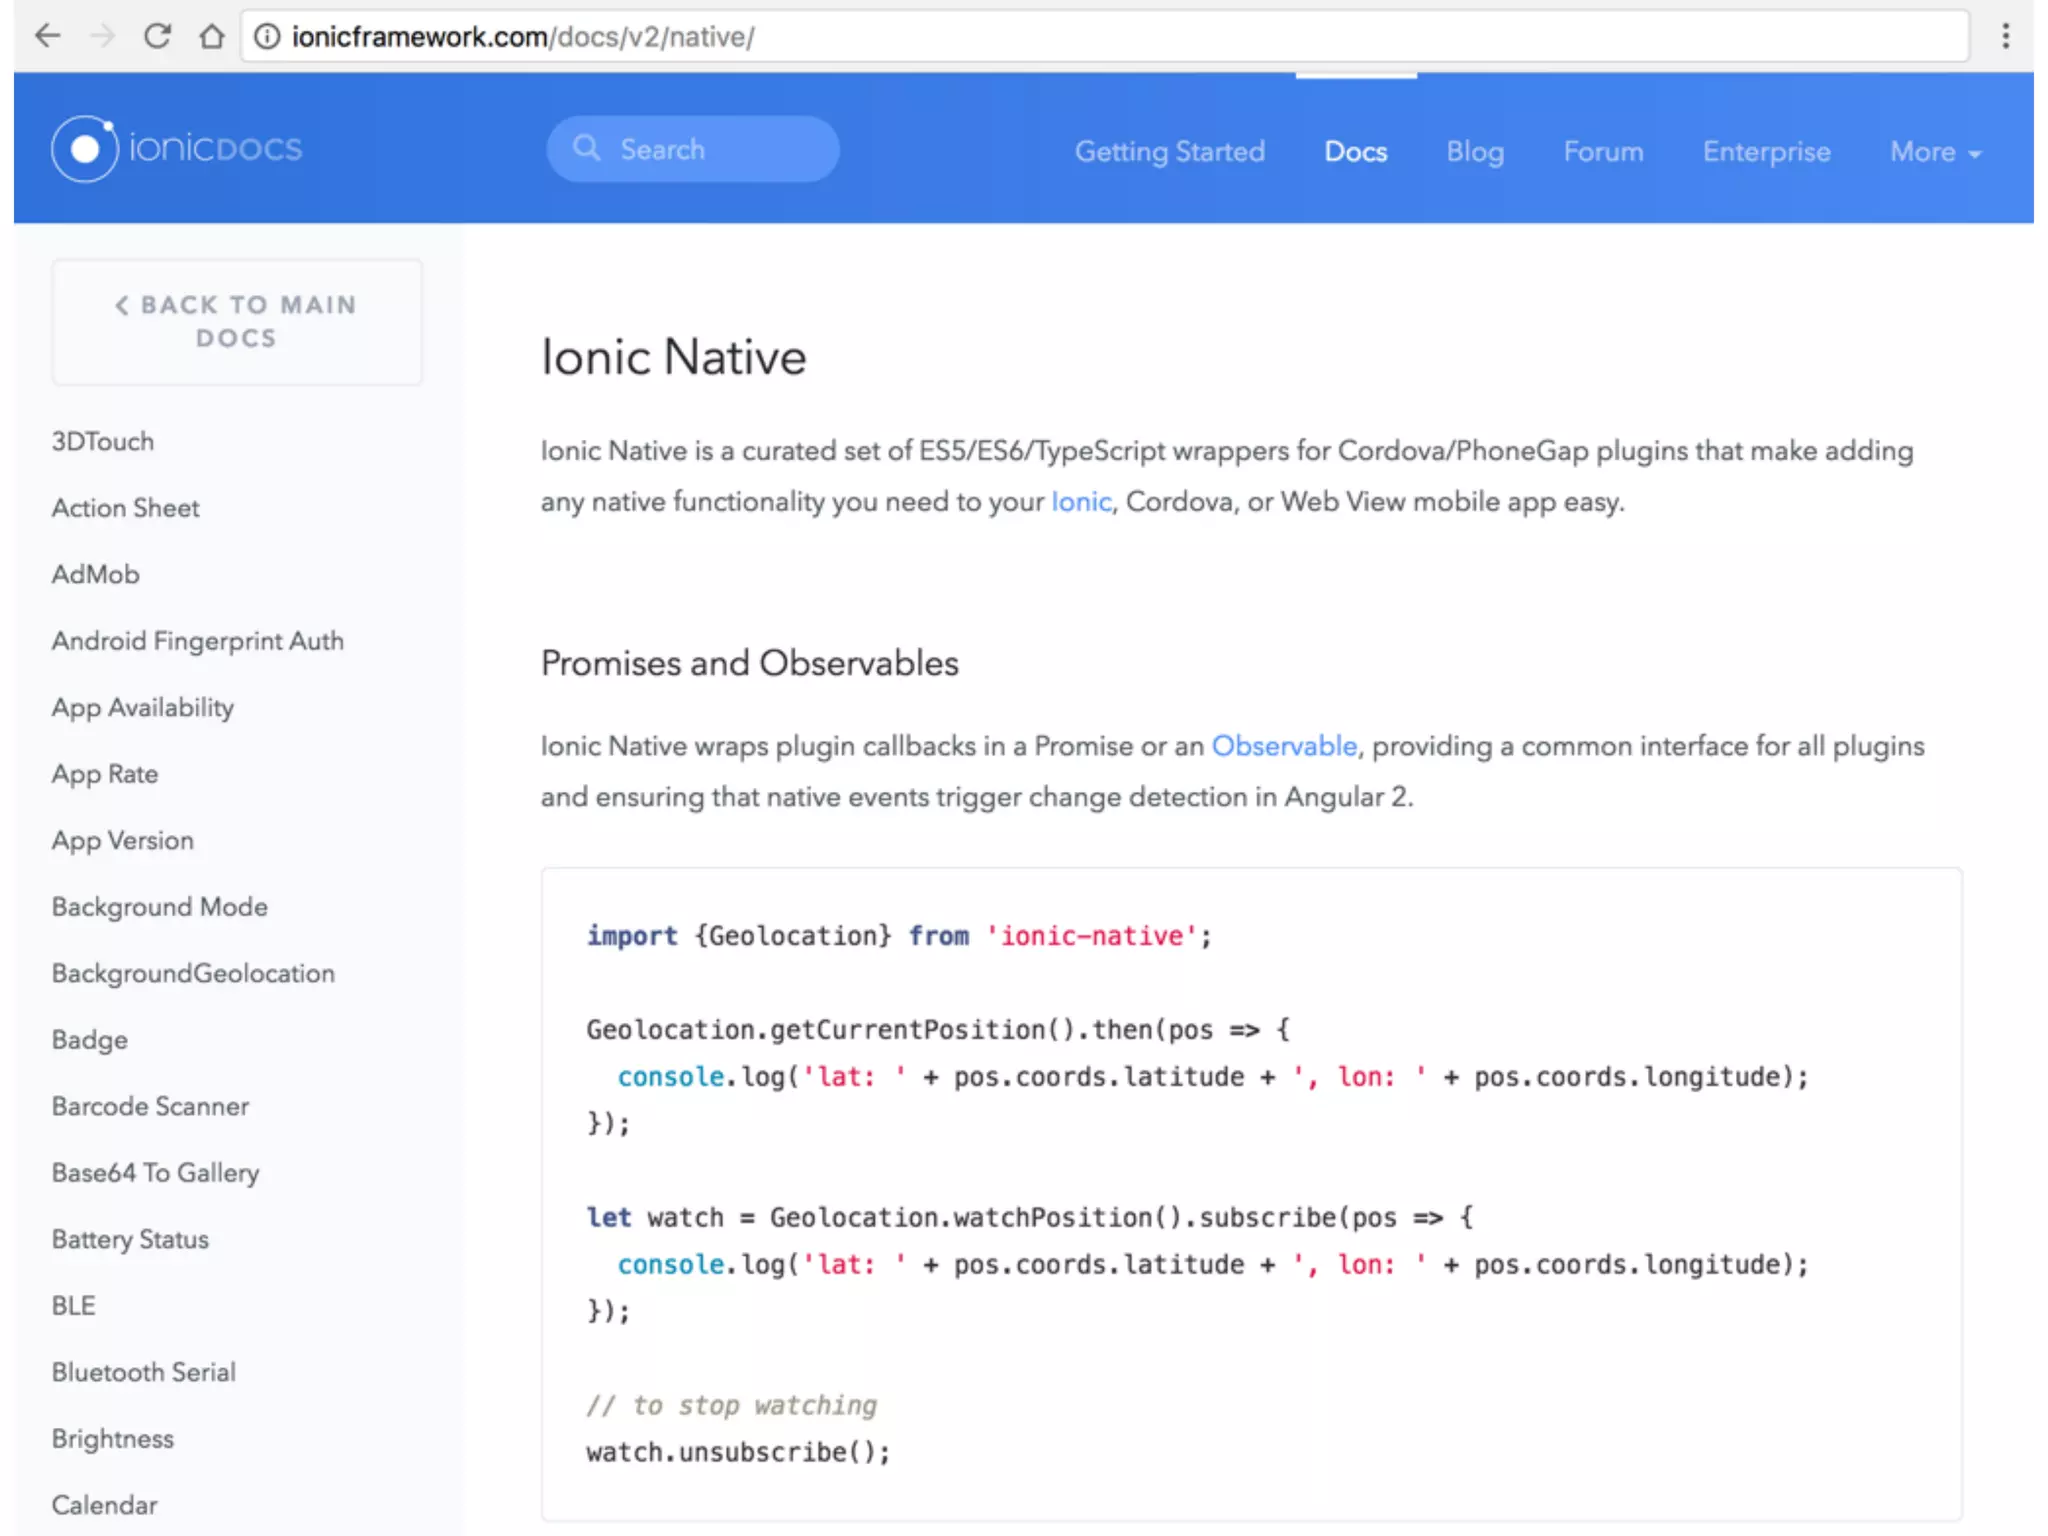Select the Docs nav tab
This screenshot has height=1536, width=2048.
[1355, 152]
